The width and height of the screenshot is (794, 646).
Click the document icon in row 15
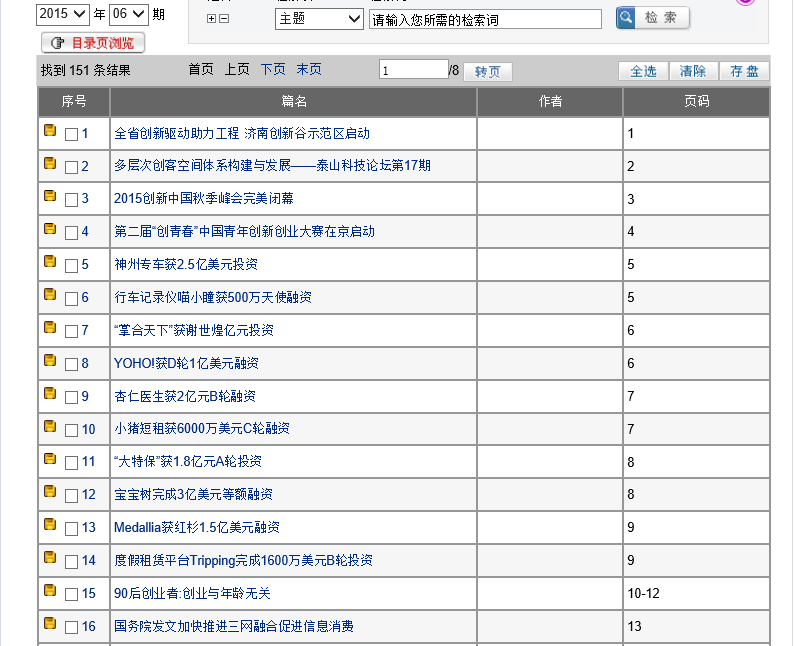click(x=50, y=590)
